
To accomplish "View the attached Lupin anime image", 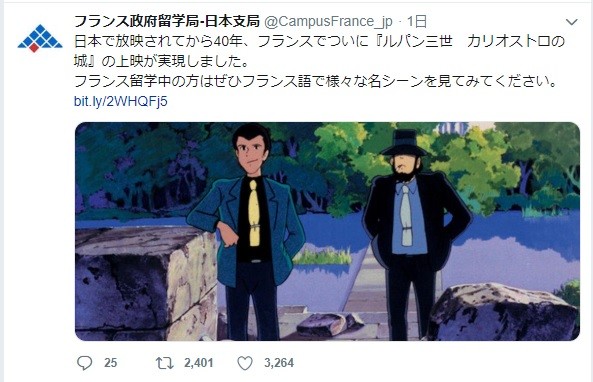I will pos(327,231).
